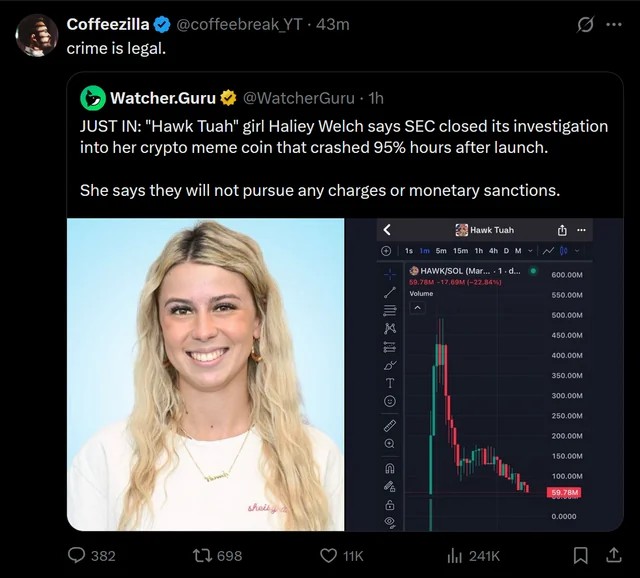Open the reply icon with 382 replies
Image resolution: width=640 pixels, height=578 pixels.
pyautogui.click(x=77, y=555)
